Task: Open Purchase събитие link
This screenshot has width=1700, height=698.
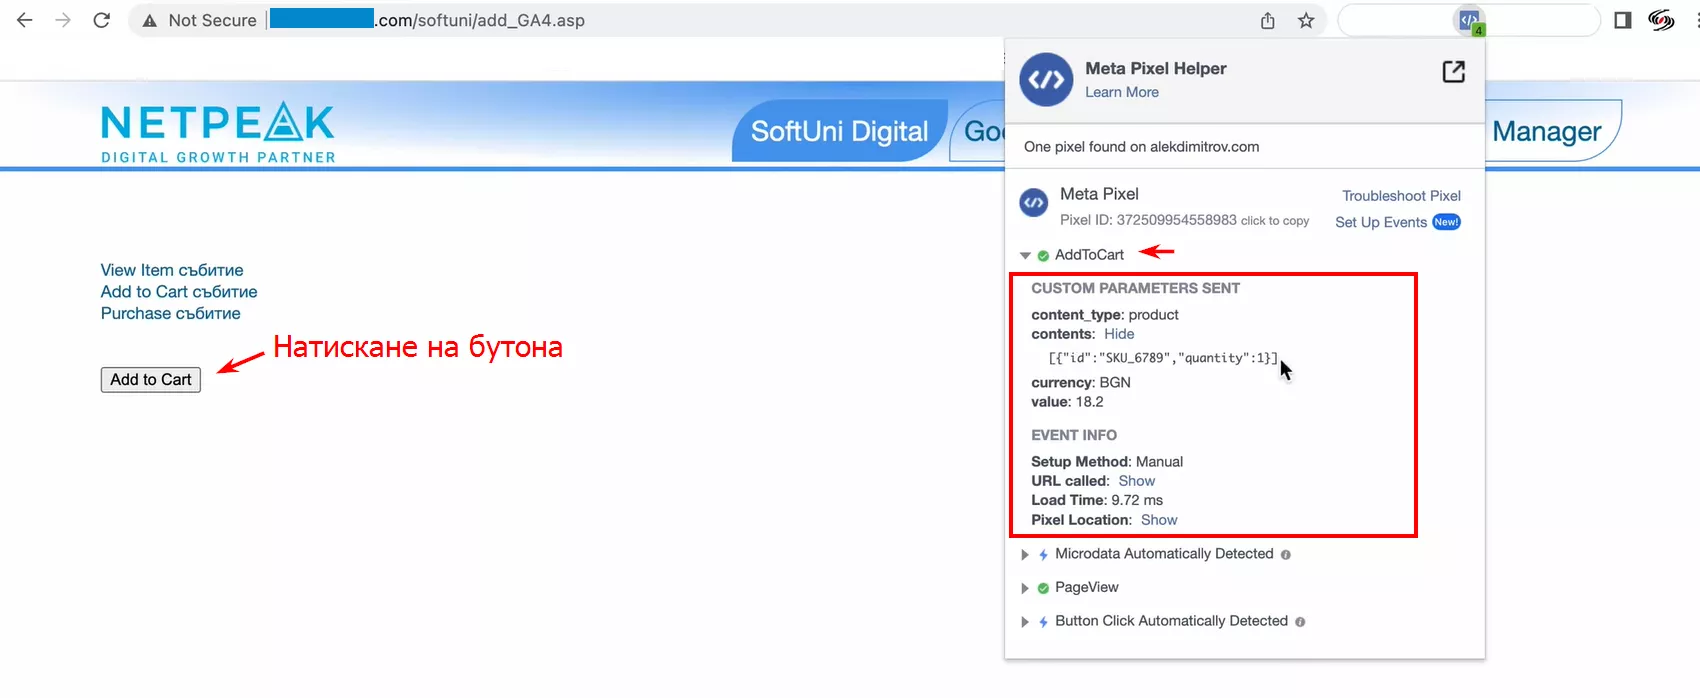Action: click(x=170, y=314)
